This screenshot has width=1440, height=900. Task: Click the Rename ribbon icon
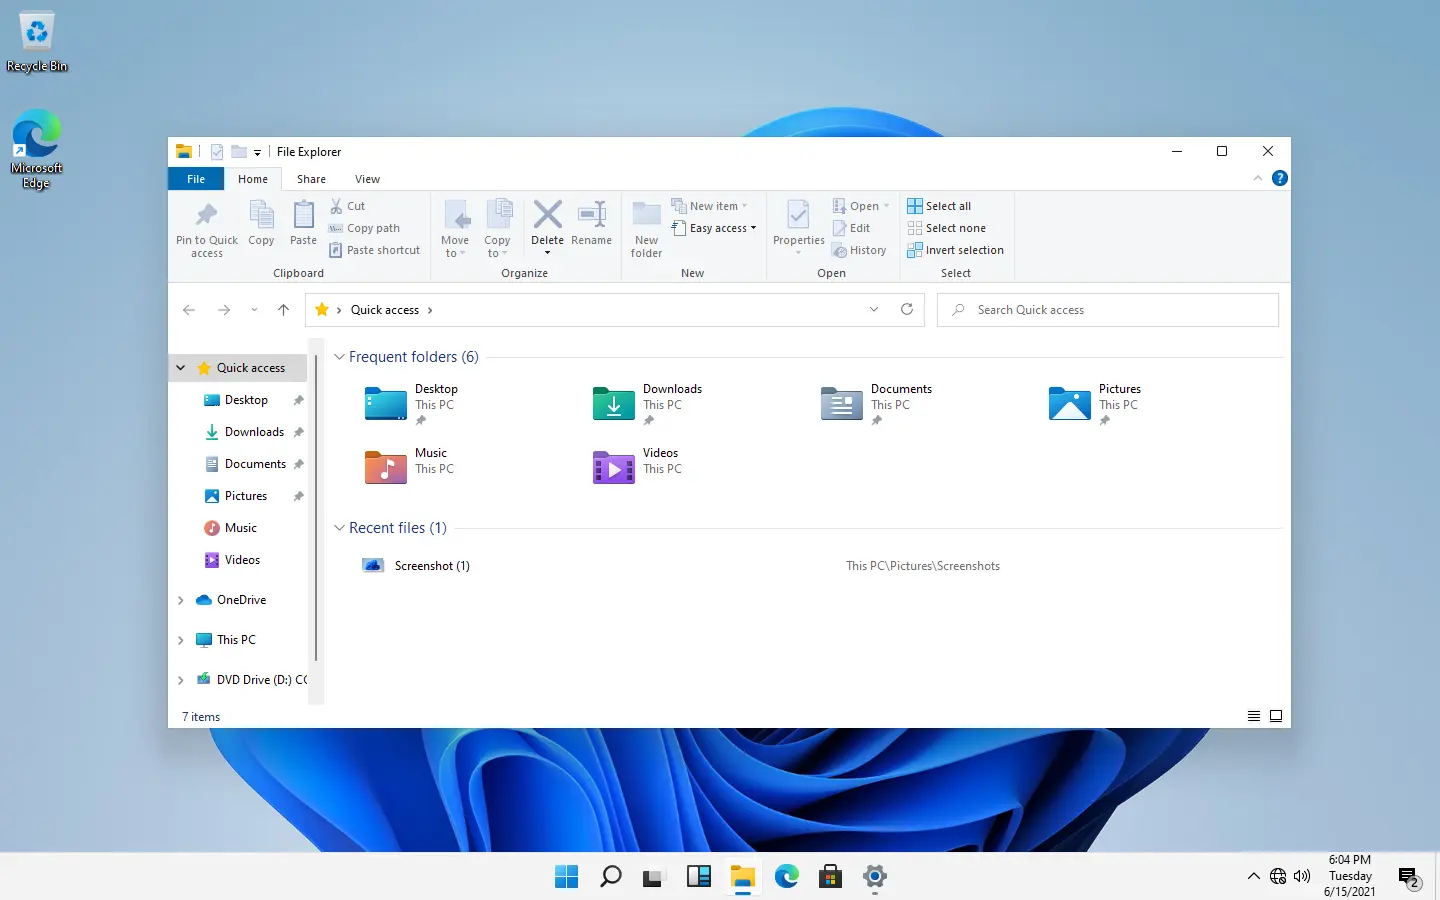592,223
